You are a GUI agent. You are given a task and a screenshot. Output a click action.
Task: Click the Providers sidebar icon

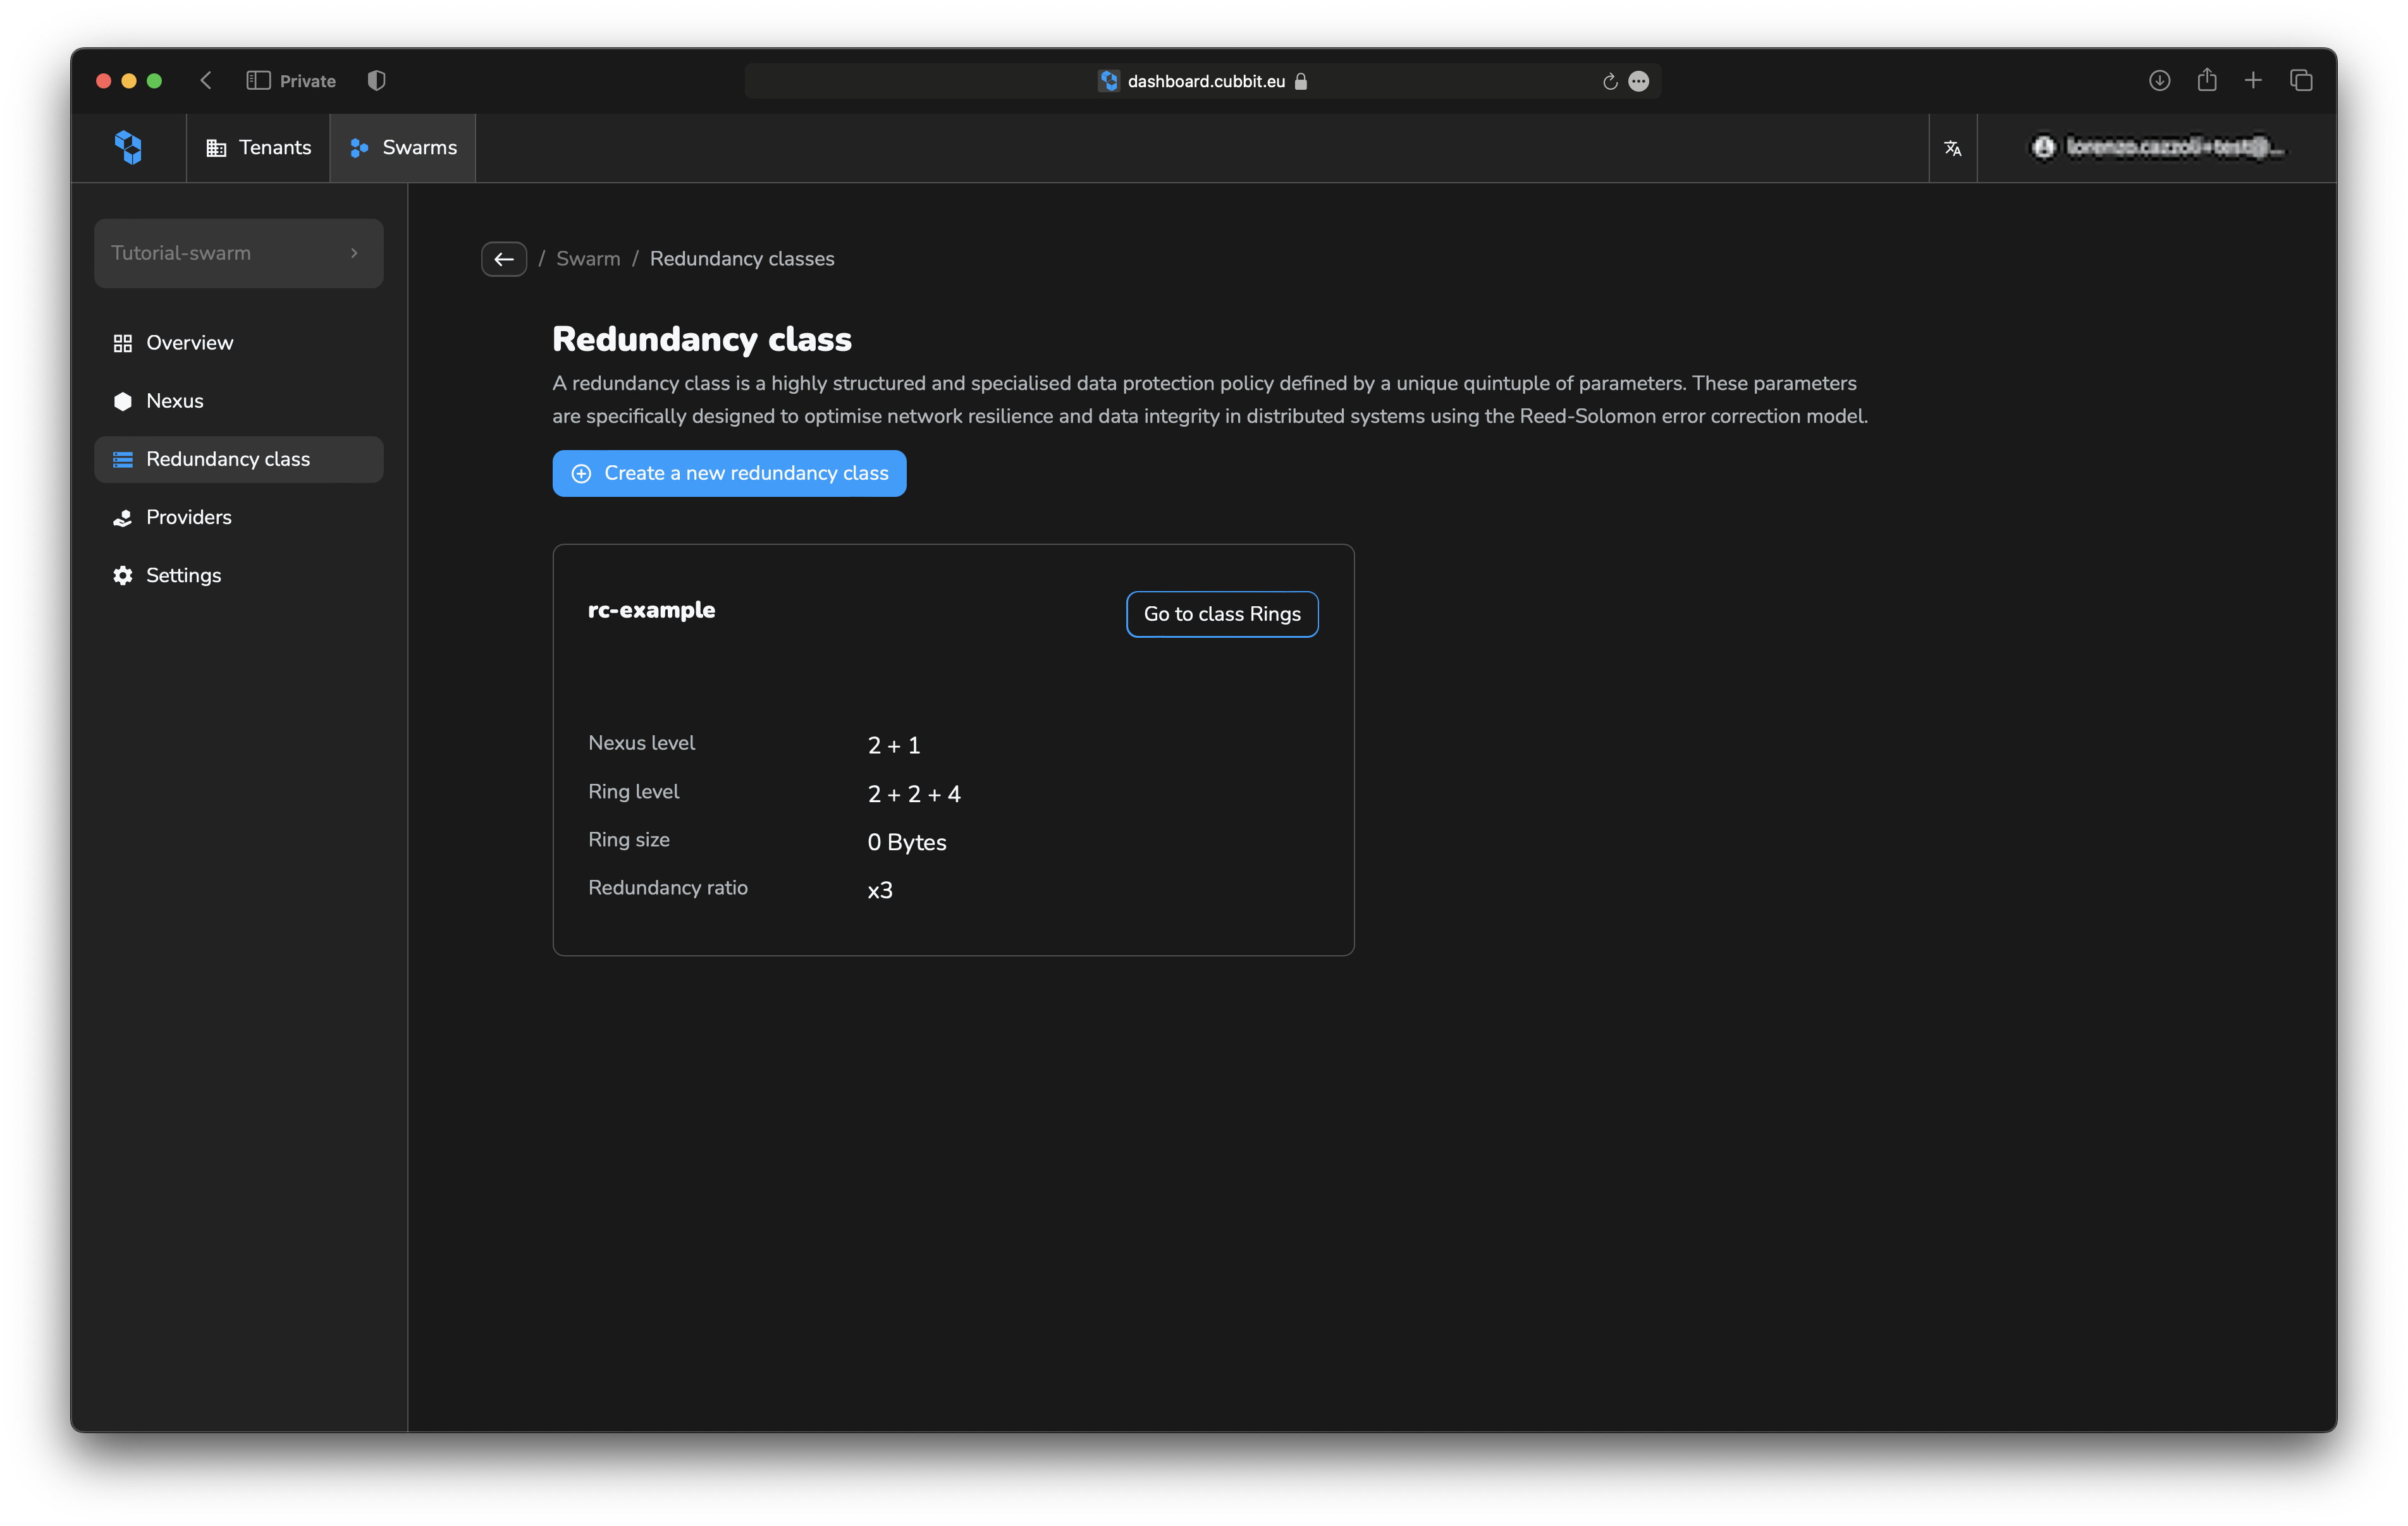pos(121,516)
